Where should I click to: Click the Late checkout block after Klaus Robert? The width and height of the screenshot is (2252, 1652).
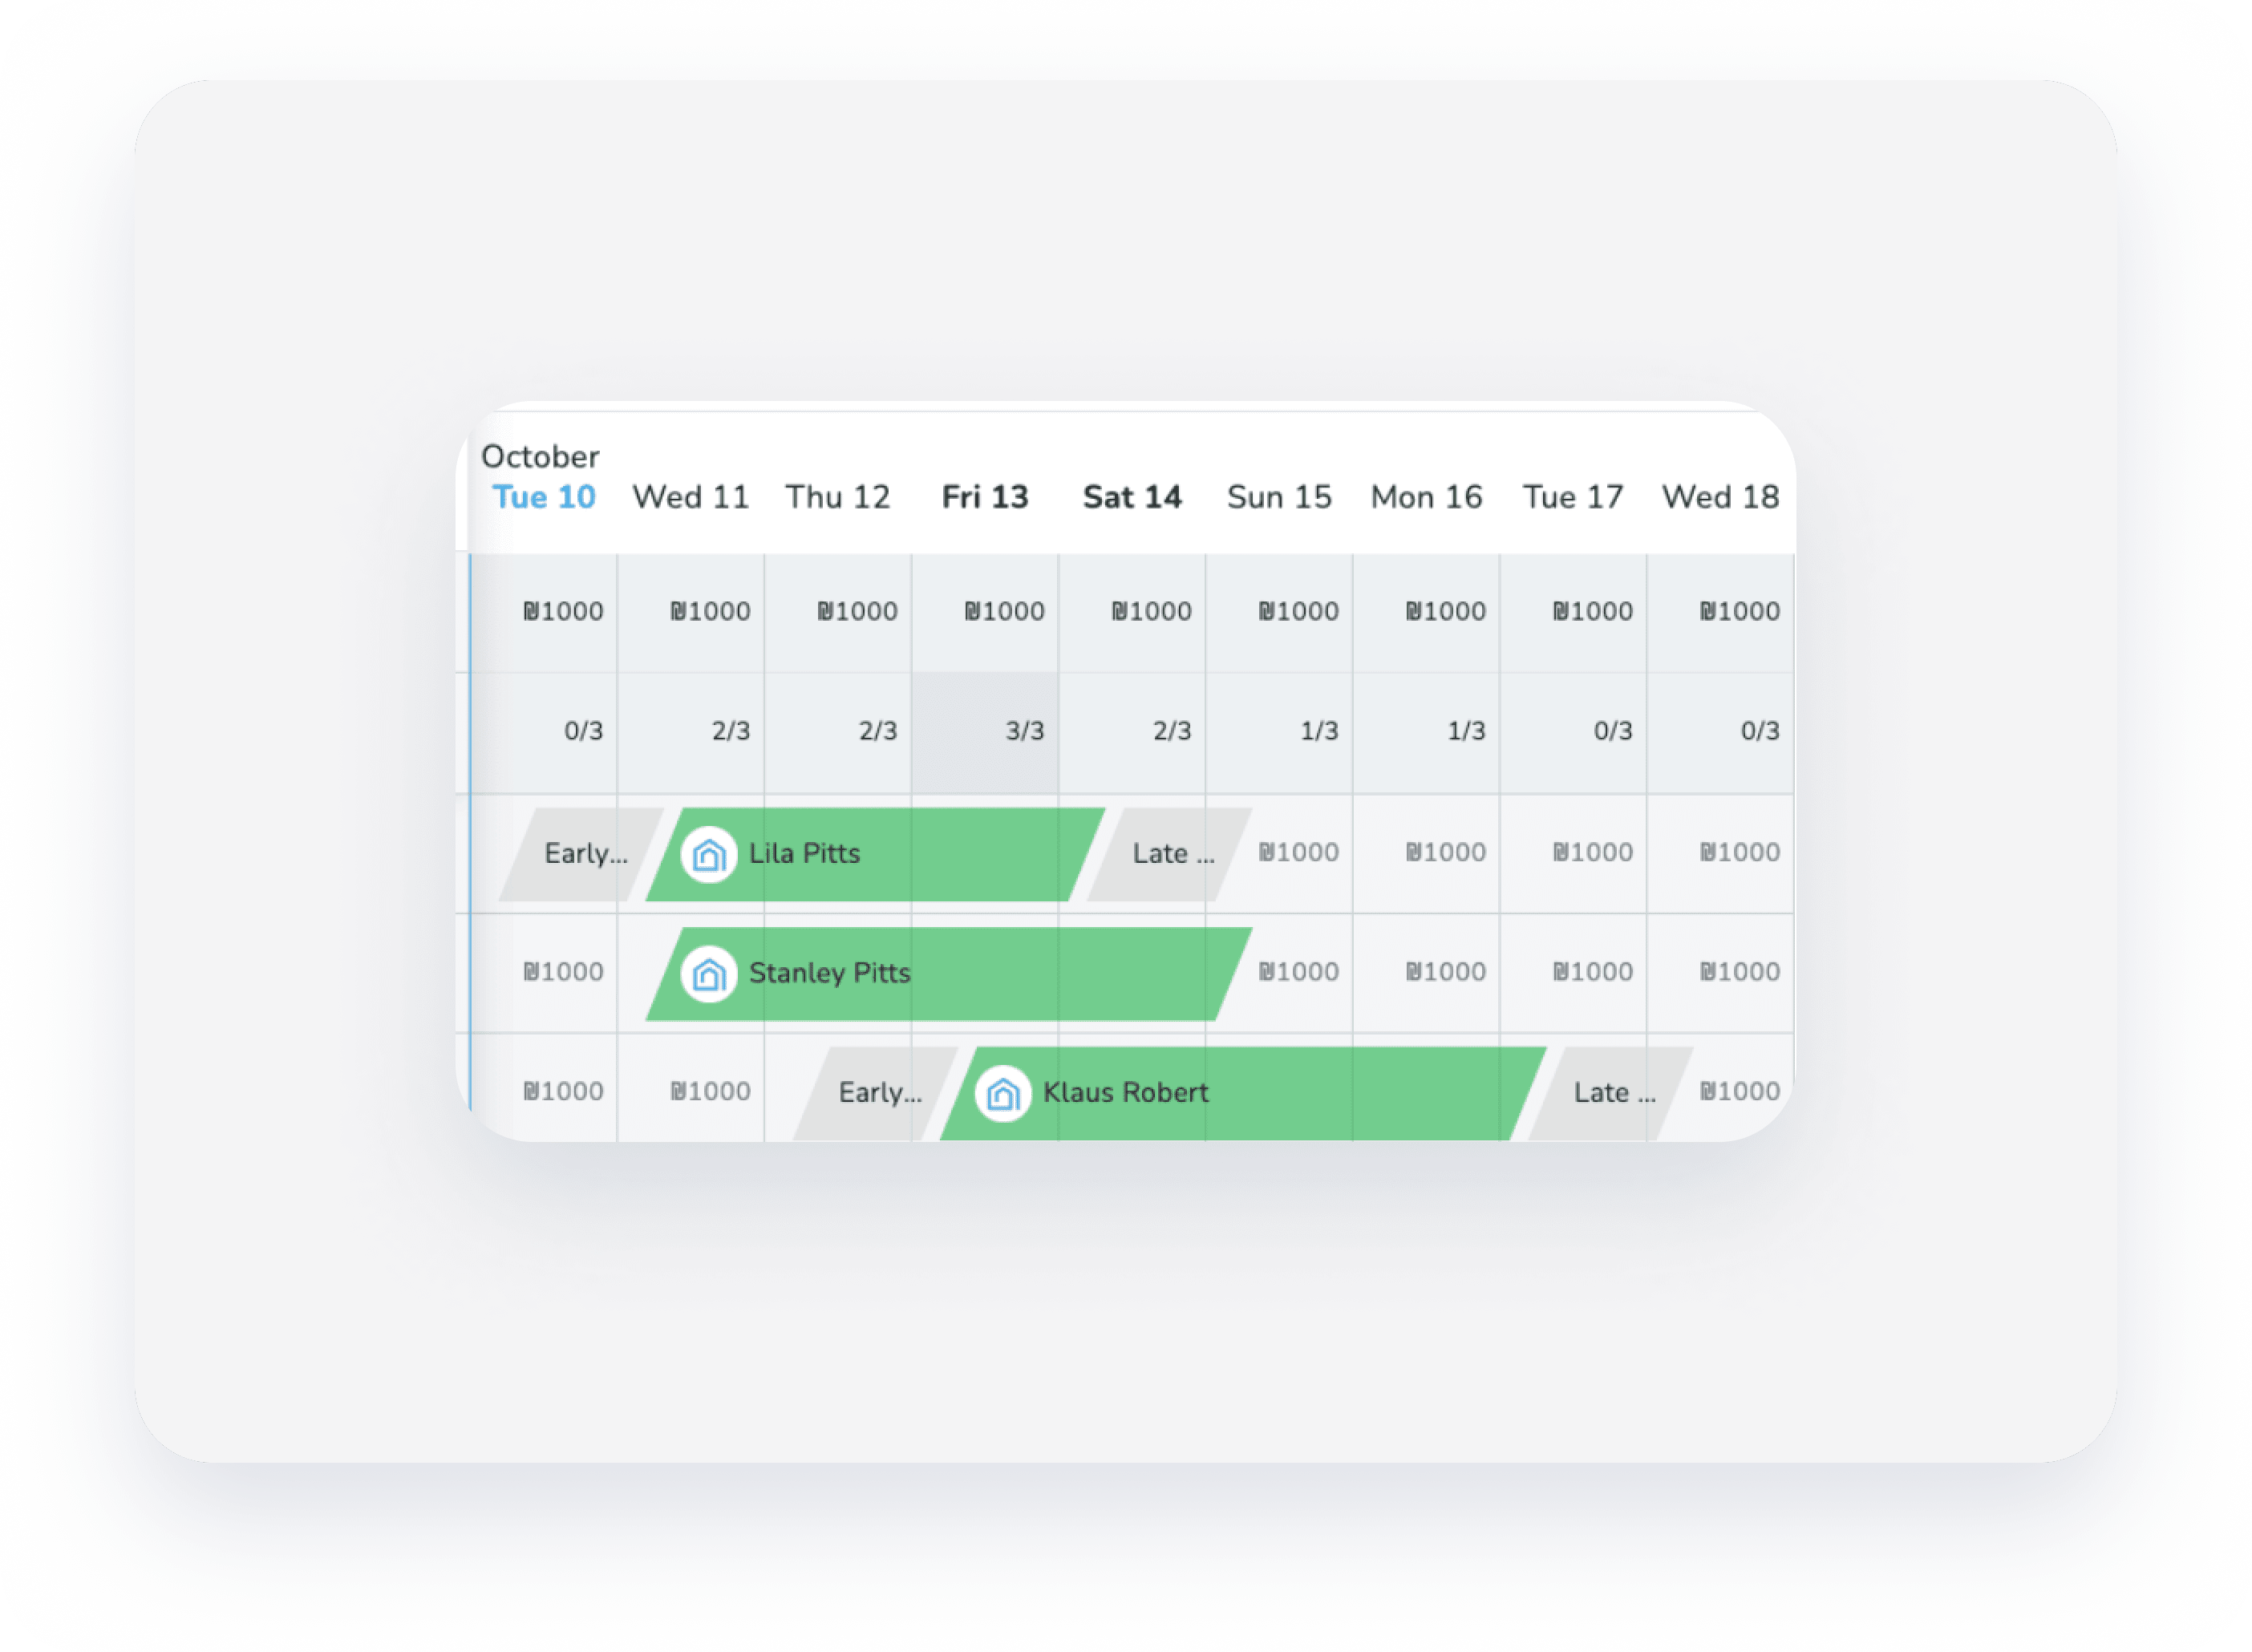(1612, 1093)
